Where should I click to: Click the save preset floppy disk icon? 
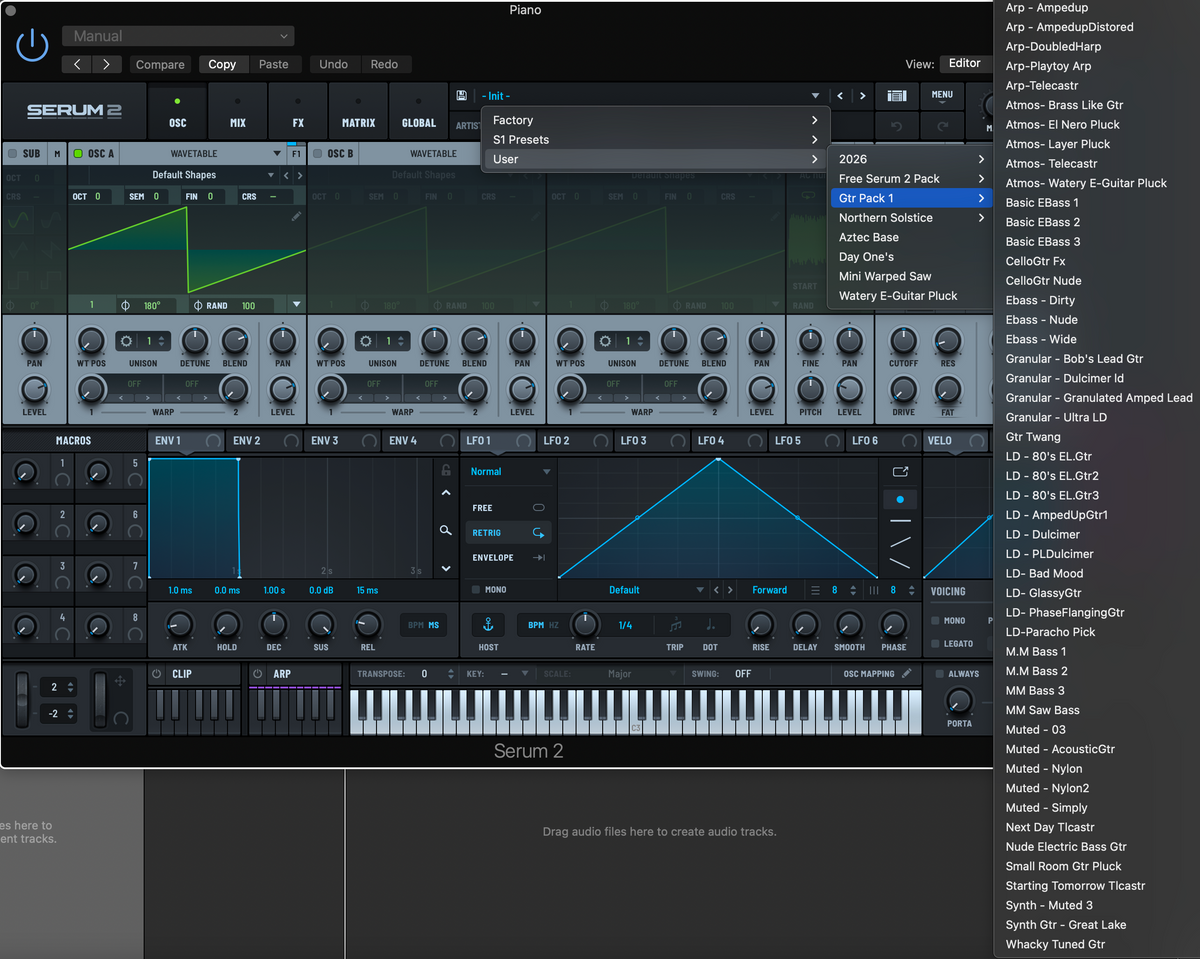461,96
